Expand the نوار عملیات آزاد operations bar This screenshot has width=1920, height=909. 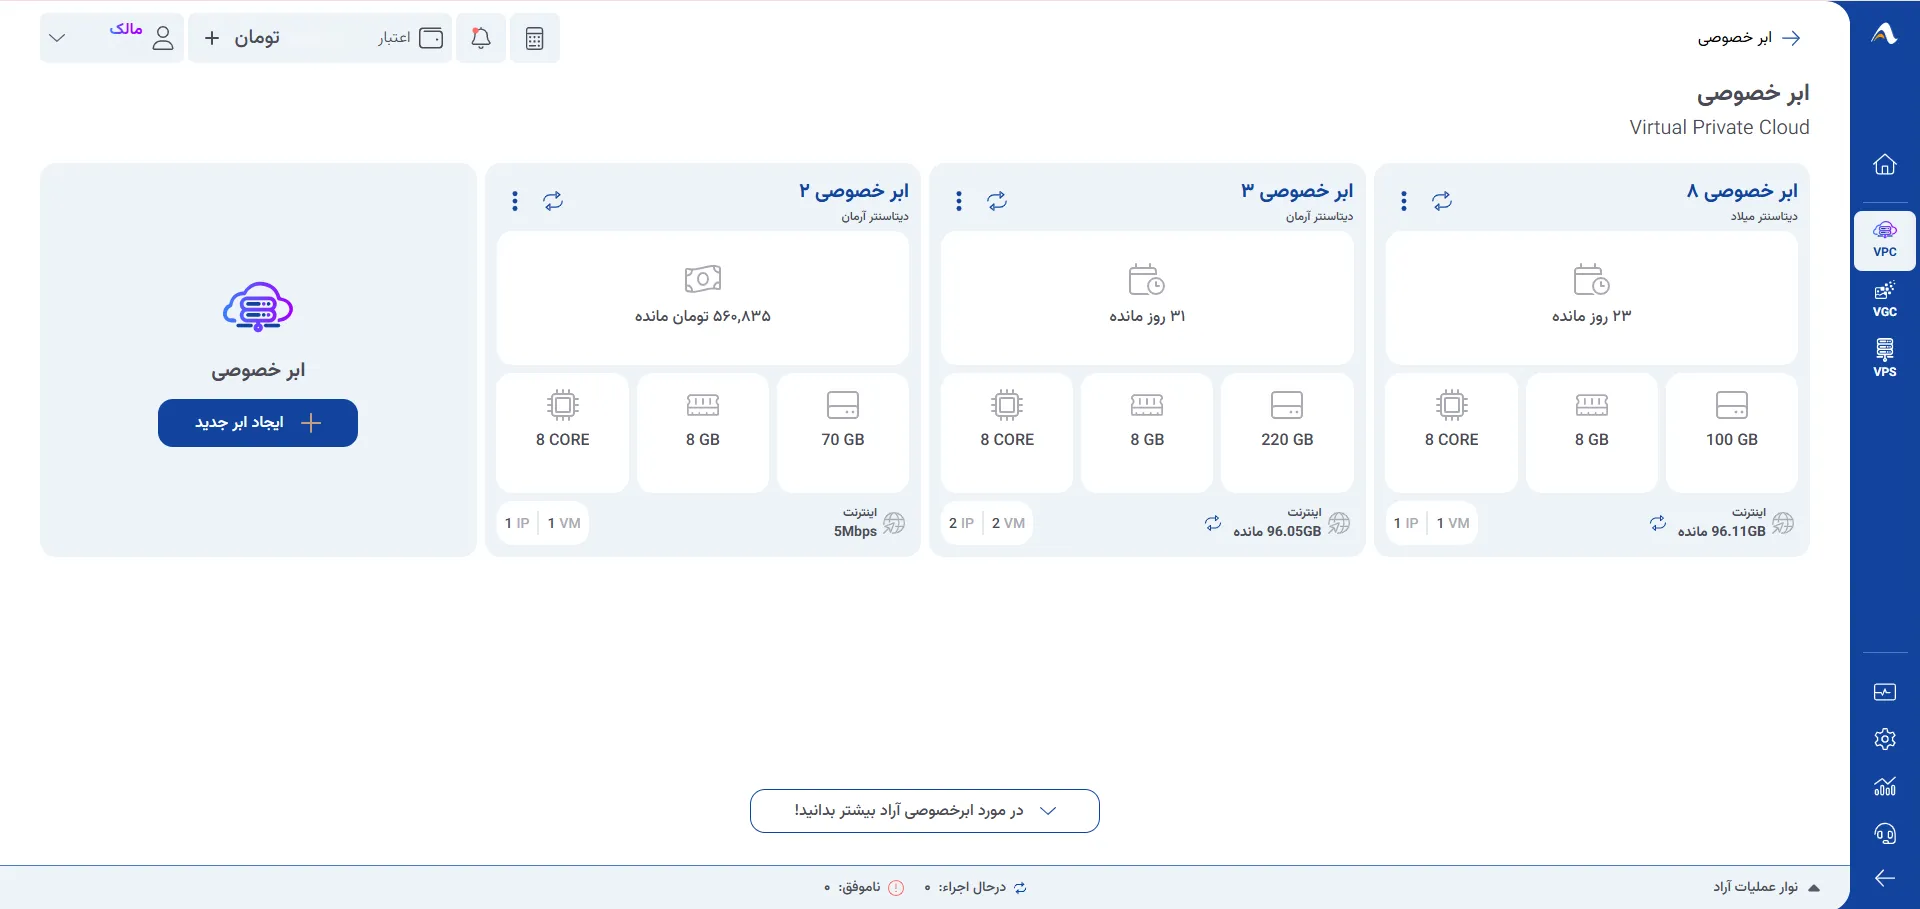tap(1766, 888)
